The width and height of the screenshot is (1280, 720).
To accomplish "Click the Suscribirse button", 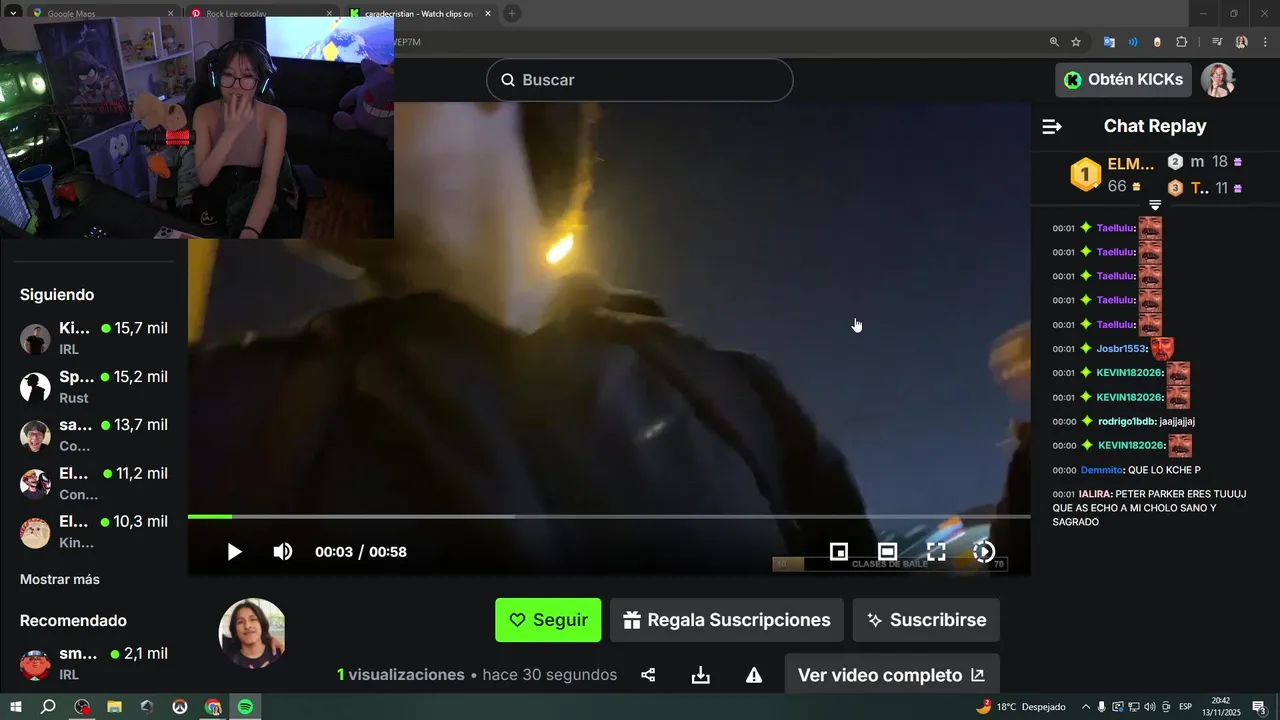I will pos(926,620).
